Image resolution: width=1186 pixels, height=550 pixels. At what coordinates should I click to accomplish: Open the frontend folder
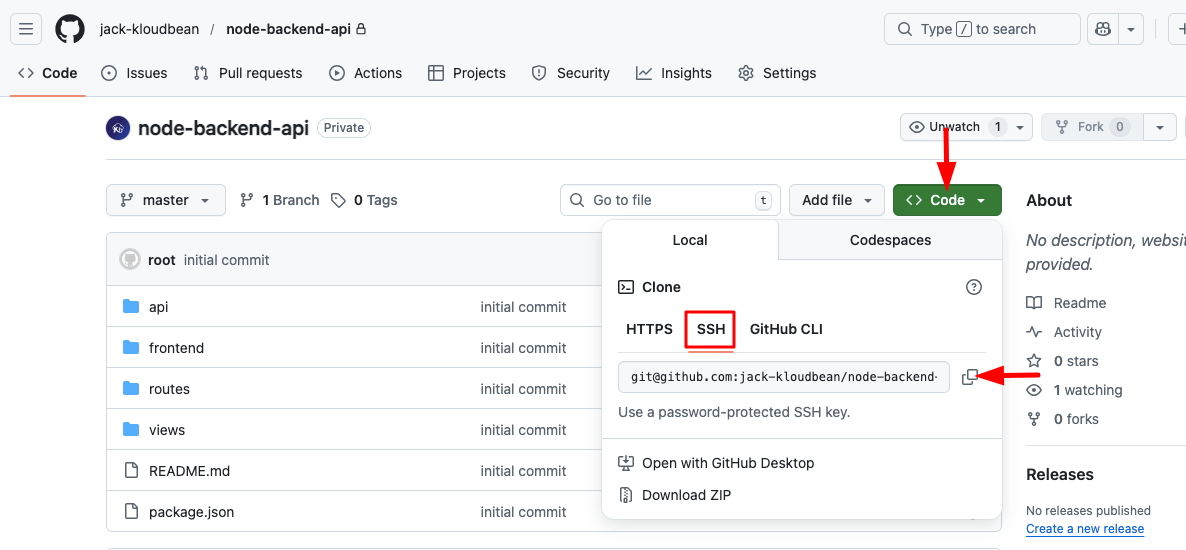(x=176, y=348)
